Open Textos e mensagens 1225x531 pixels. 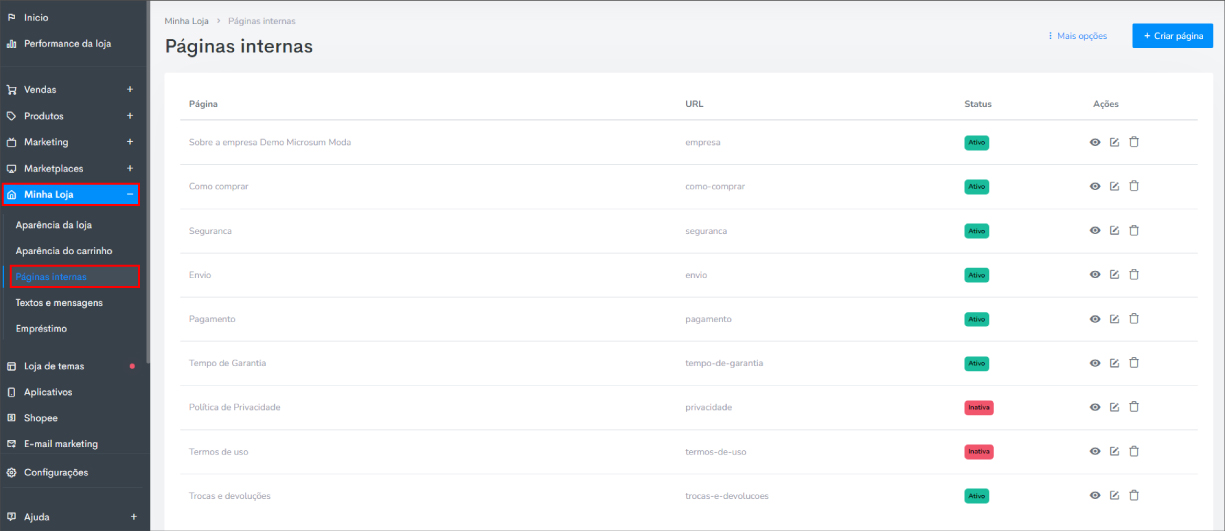pyautogui.click(x=59, y=302)
